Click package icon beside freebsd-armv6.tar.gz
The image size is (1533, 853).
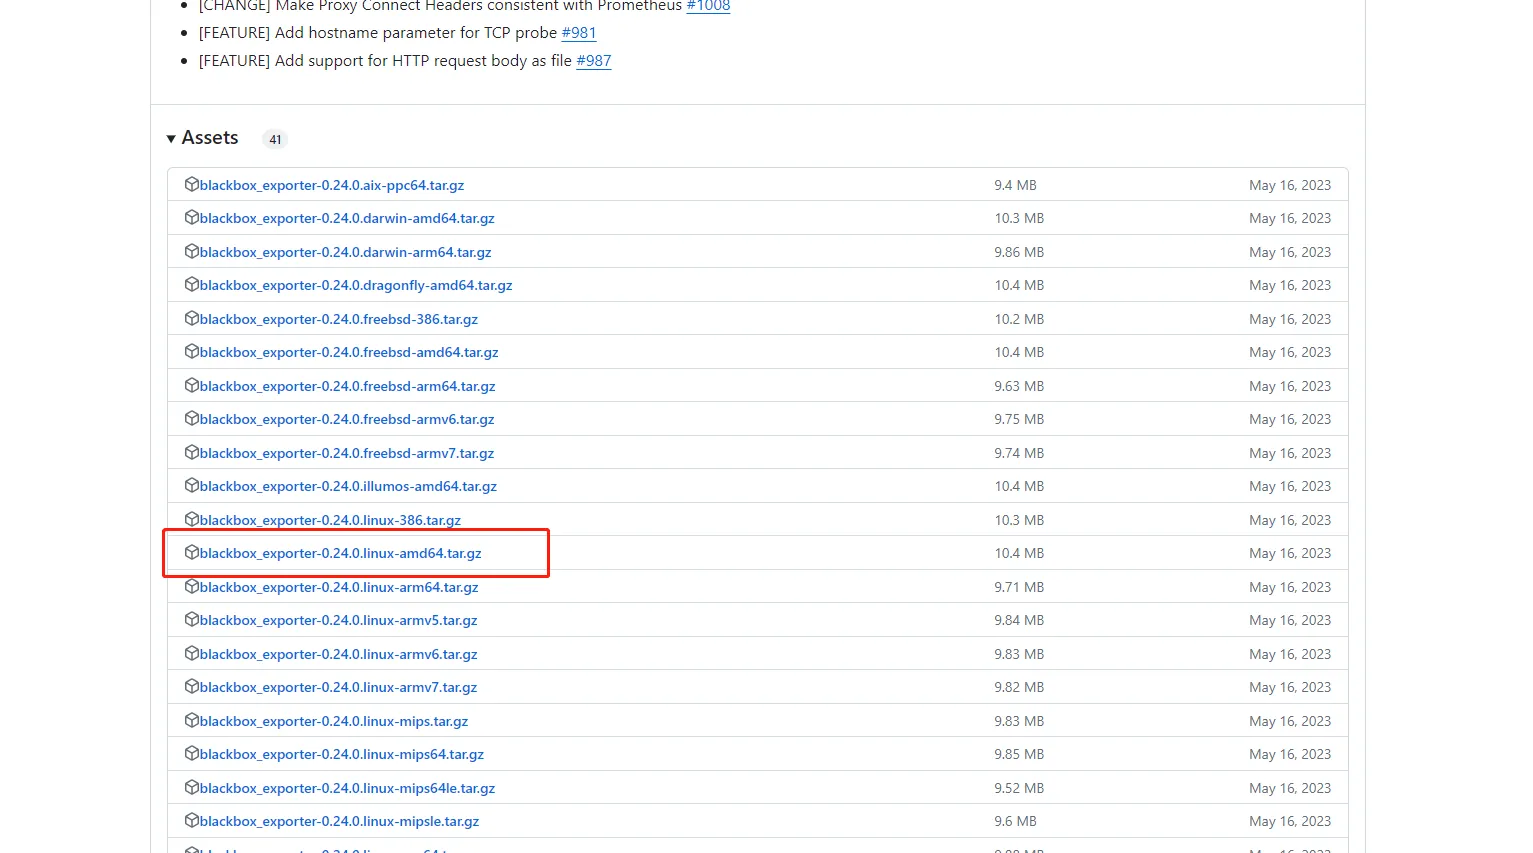click(192, 418)
